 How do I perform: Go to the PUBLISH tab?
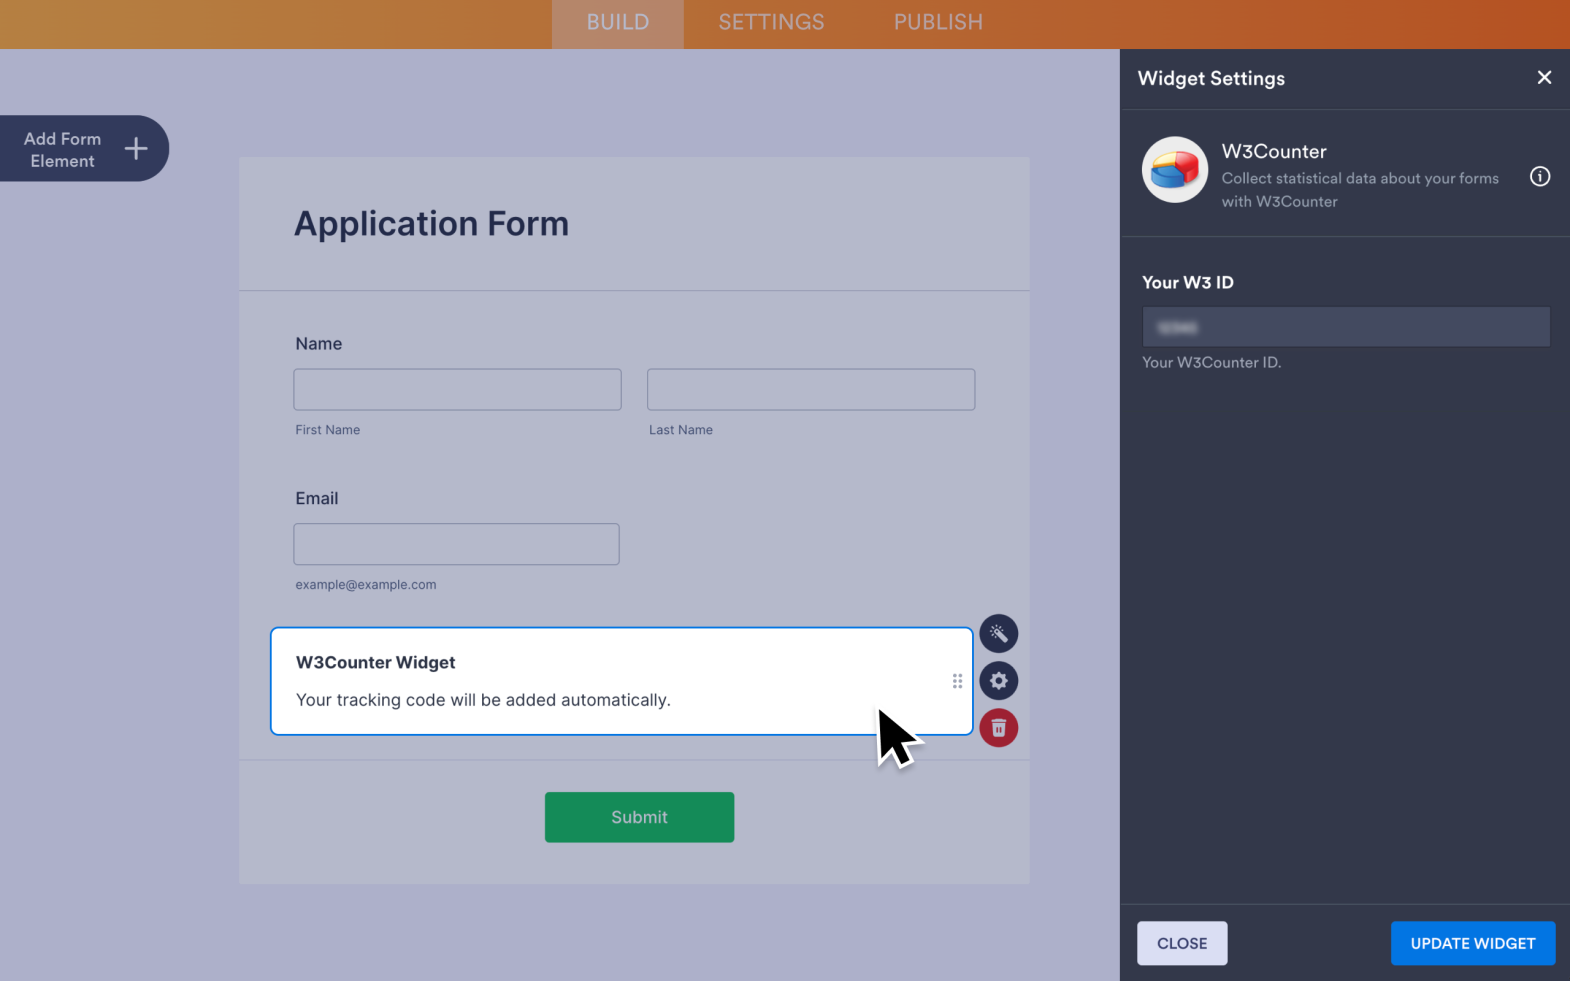(x=938, y=23)
